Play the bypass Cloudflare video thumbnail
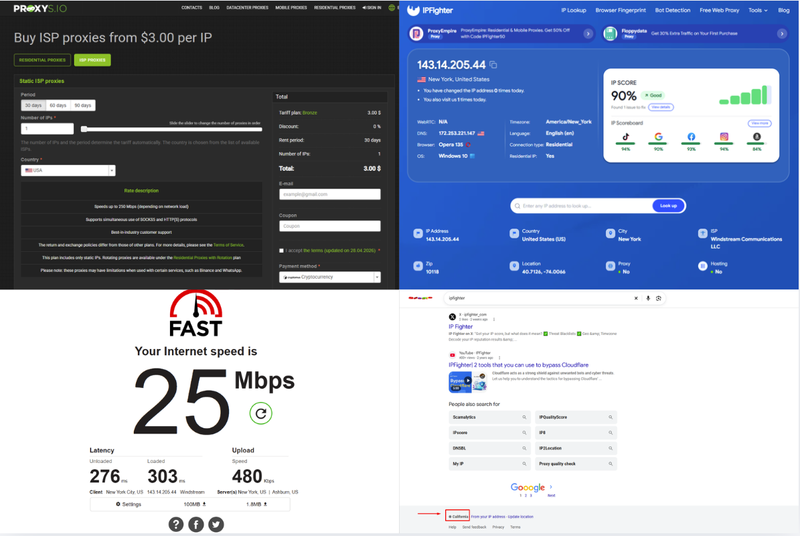The image size is (800, 536). pos(467,382)
